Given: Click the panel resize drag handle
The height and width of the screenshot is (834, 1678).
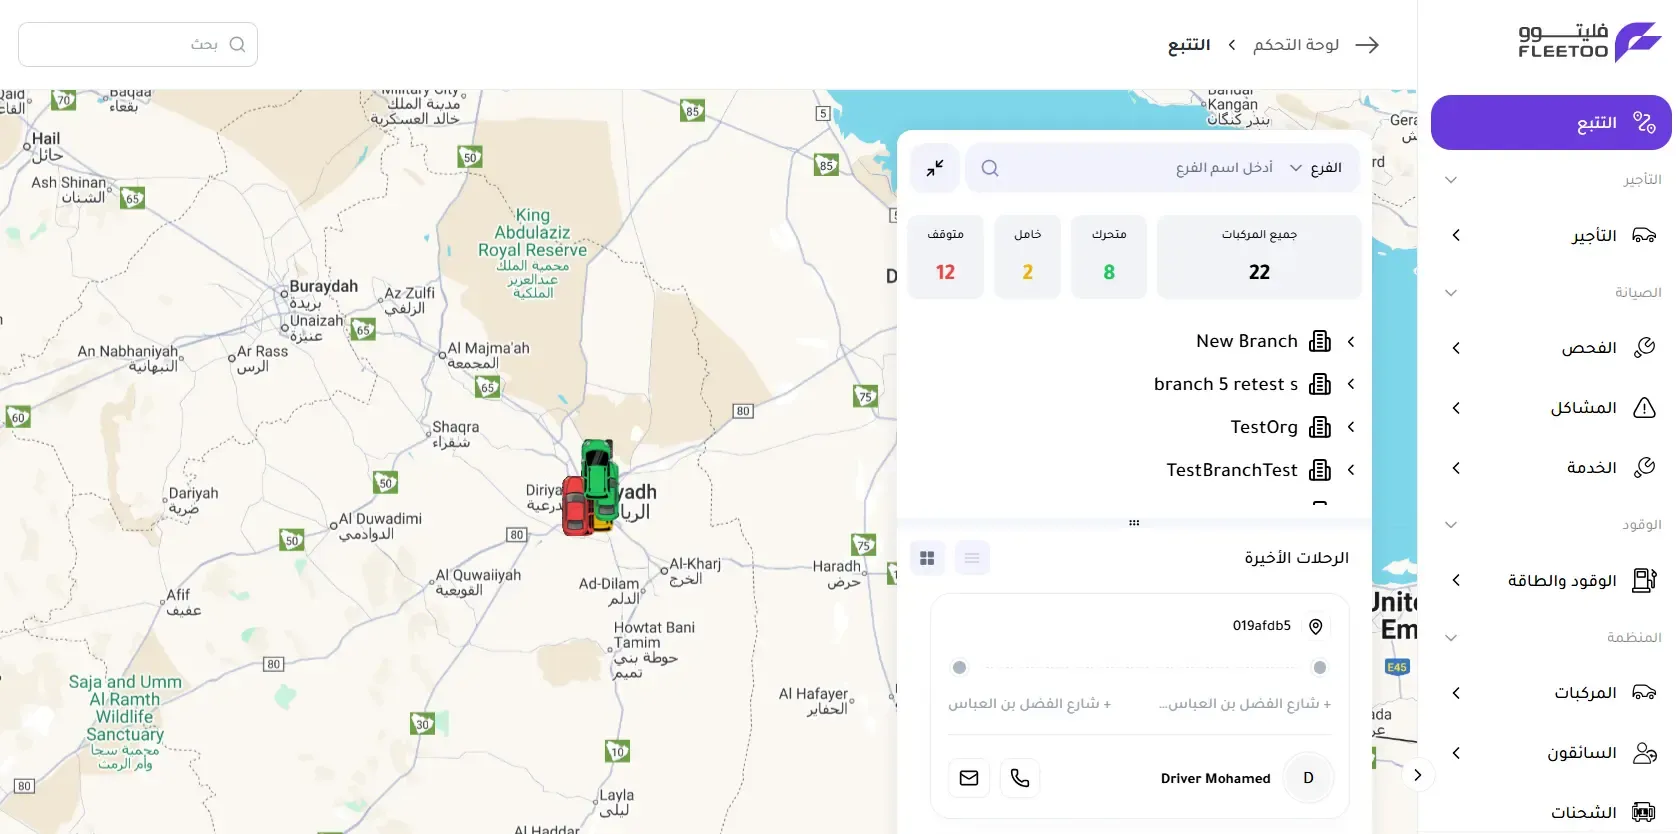Looking at the screenshot, I should tap(1134, 523).
